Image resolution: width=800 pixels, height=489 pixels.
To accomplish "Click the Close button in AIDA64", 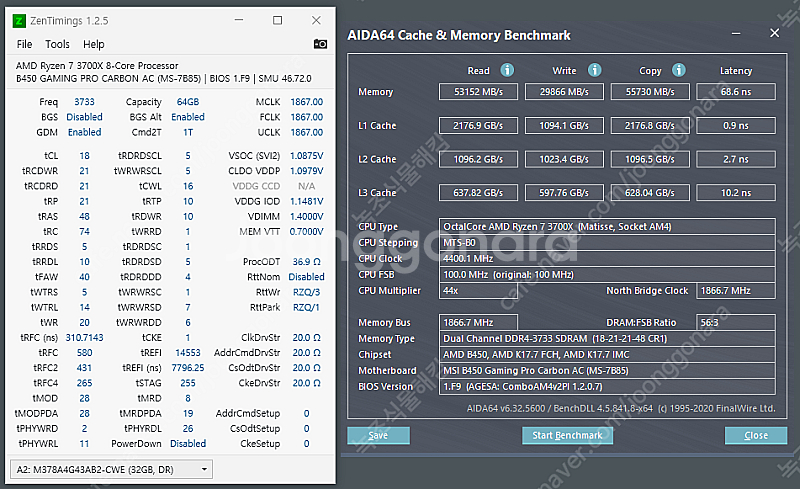I will pyautogui.click(x=756, y=435).
